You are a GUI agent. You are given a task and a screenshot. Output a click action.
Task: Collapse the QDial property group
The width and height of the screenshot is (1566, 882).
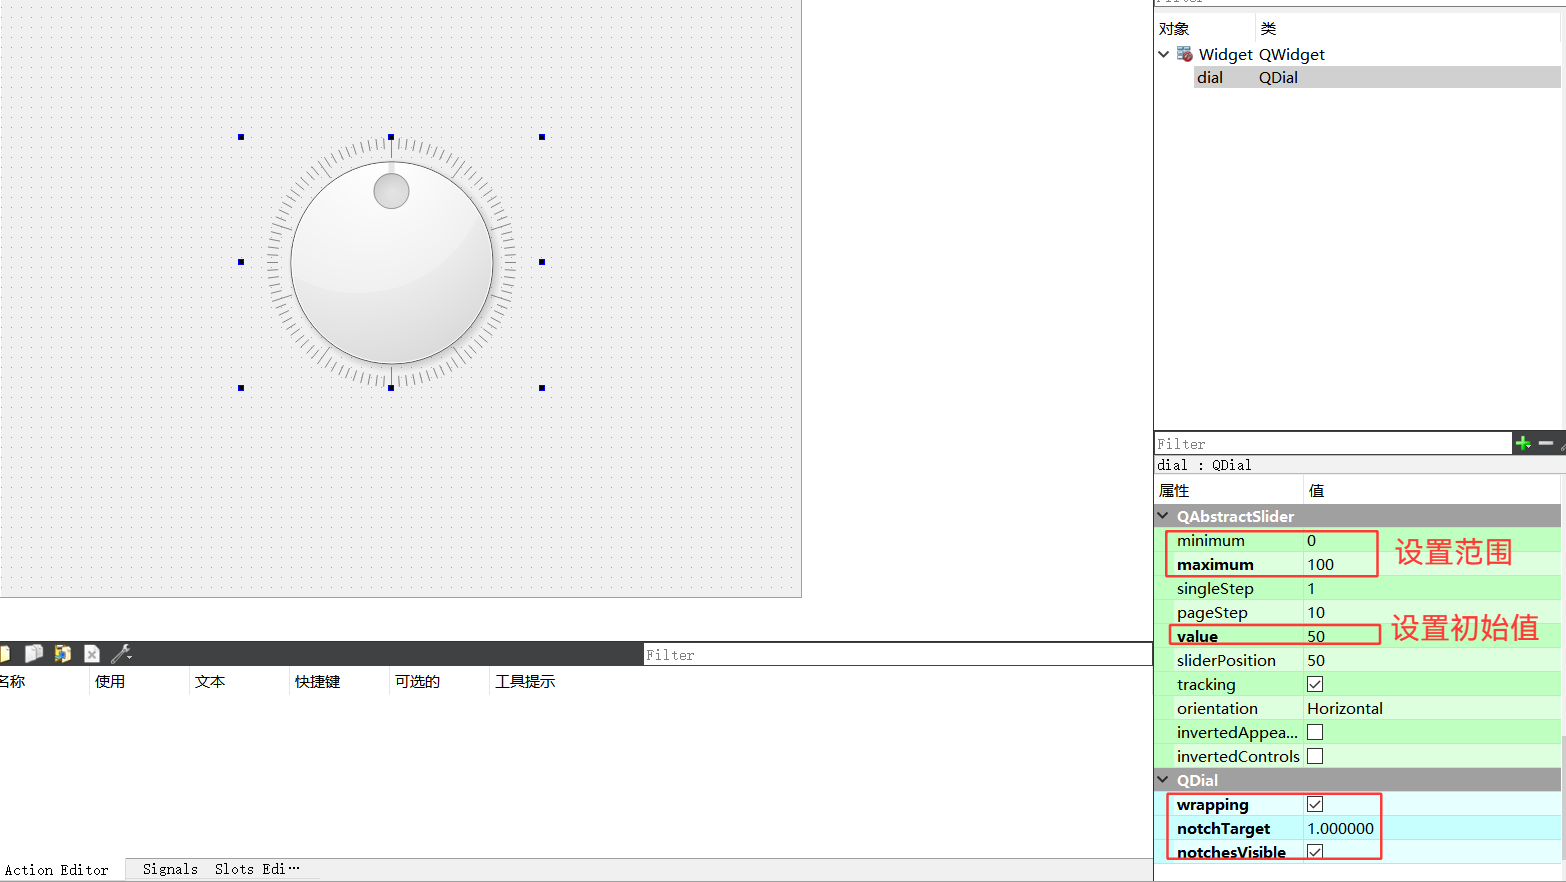[1163, 780]
